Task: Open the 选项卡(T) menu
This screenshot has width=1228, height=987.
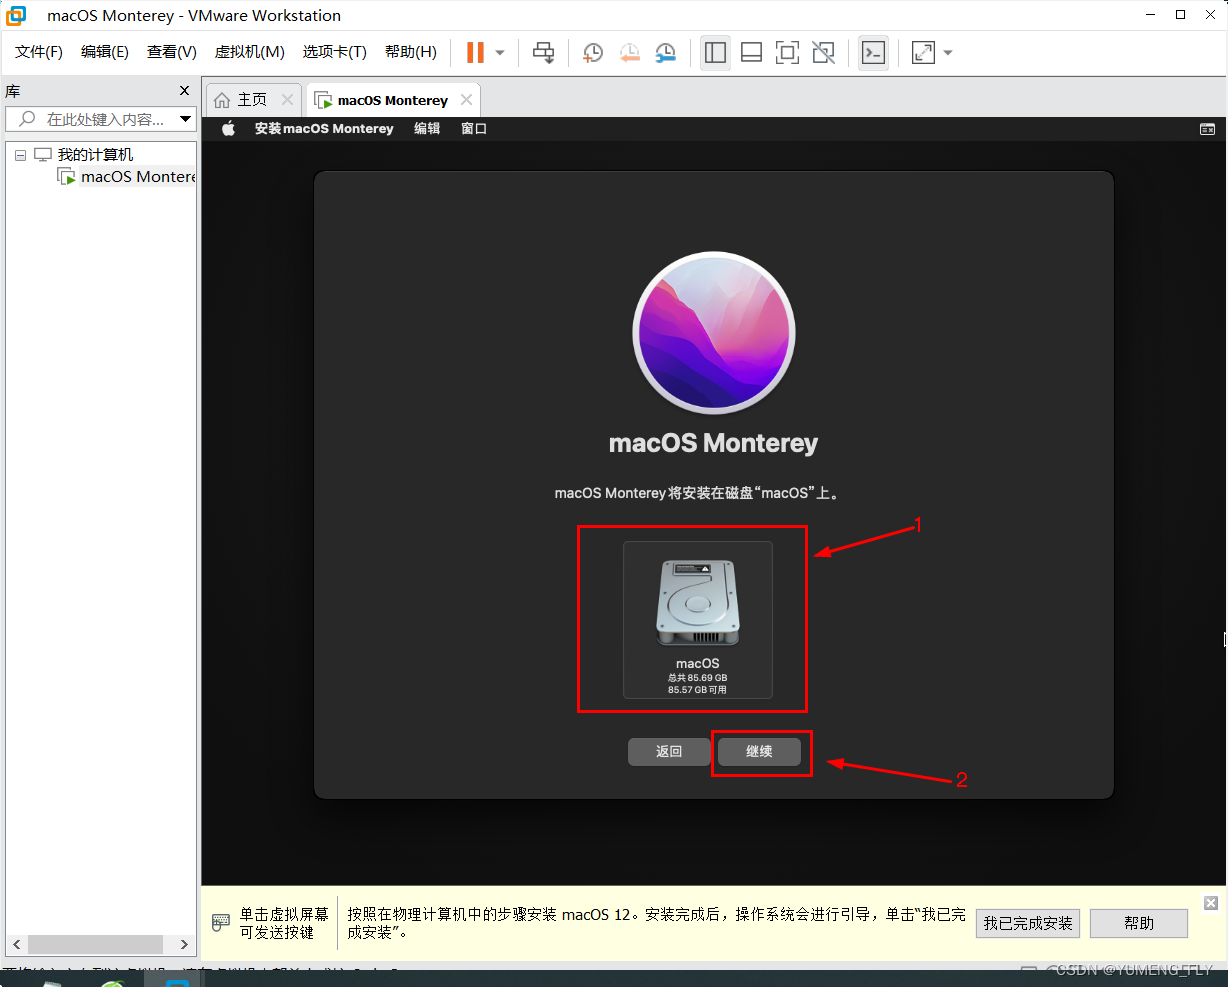Action: pos(335,52)
